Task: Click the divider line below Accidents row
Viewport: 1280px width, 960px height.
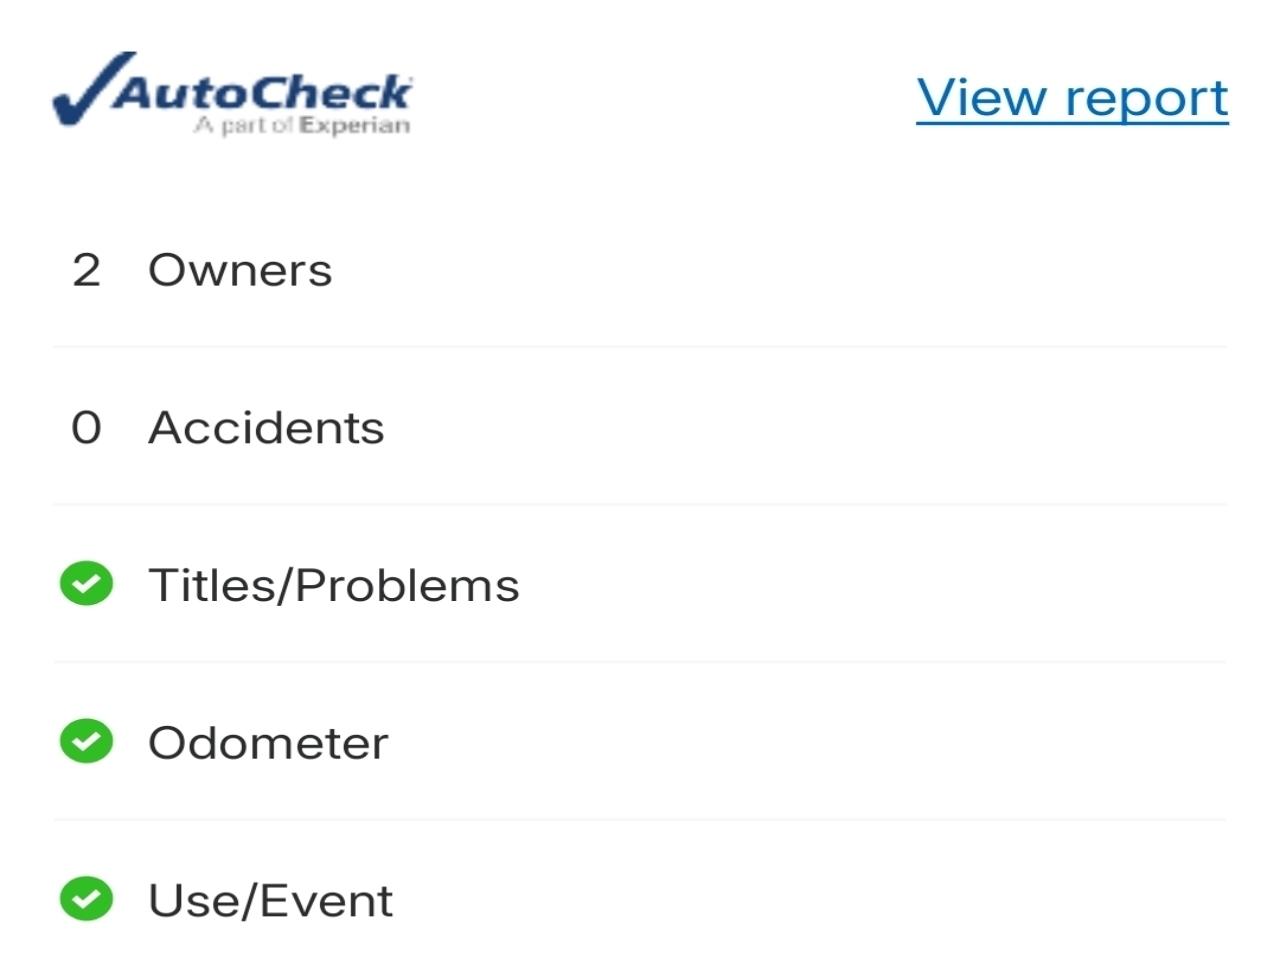Action: point(640,505)
